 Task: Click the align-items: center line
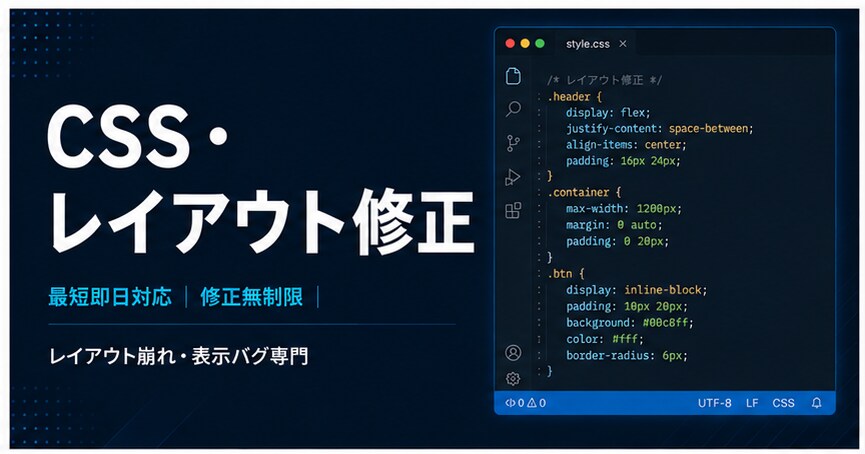click(626, 145)
